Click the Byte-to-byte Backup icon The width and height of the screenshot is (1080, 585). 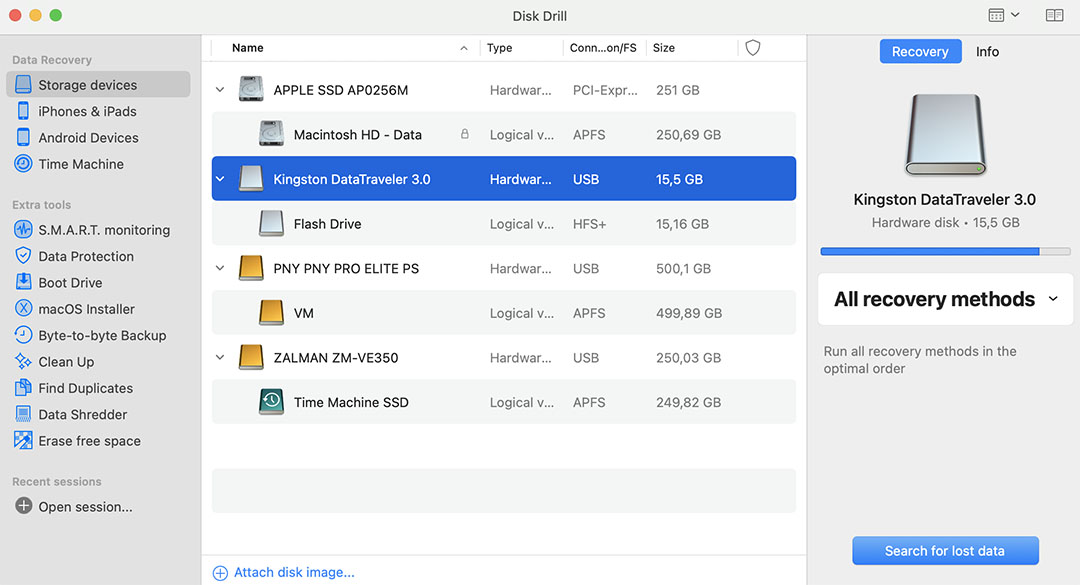click(23, 335)
